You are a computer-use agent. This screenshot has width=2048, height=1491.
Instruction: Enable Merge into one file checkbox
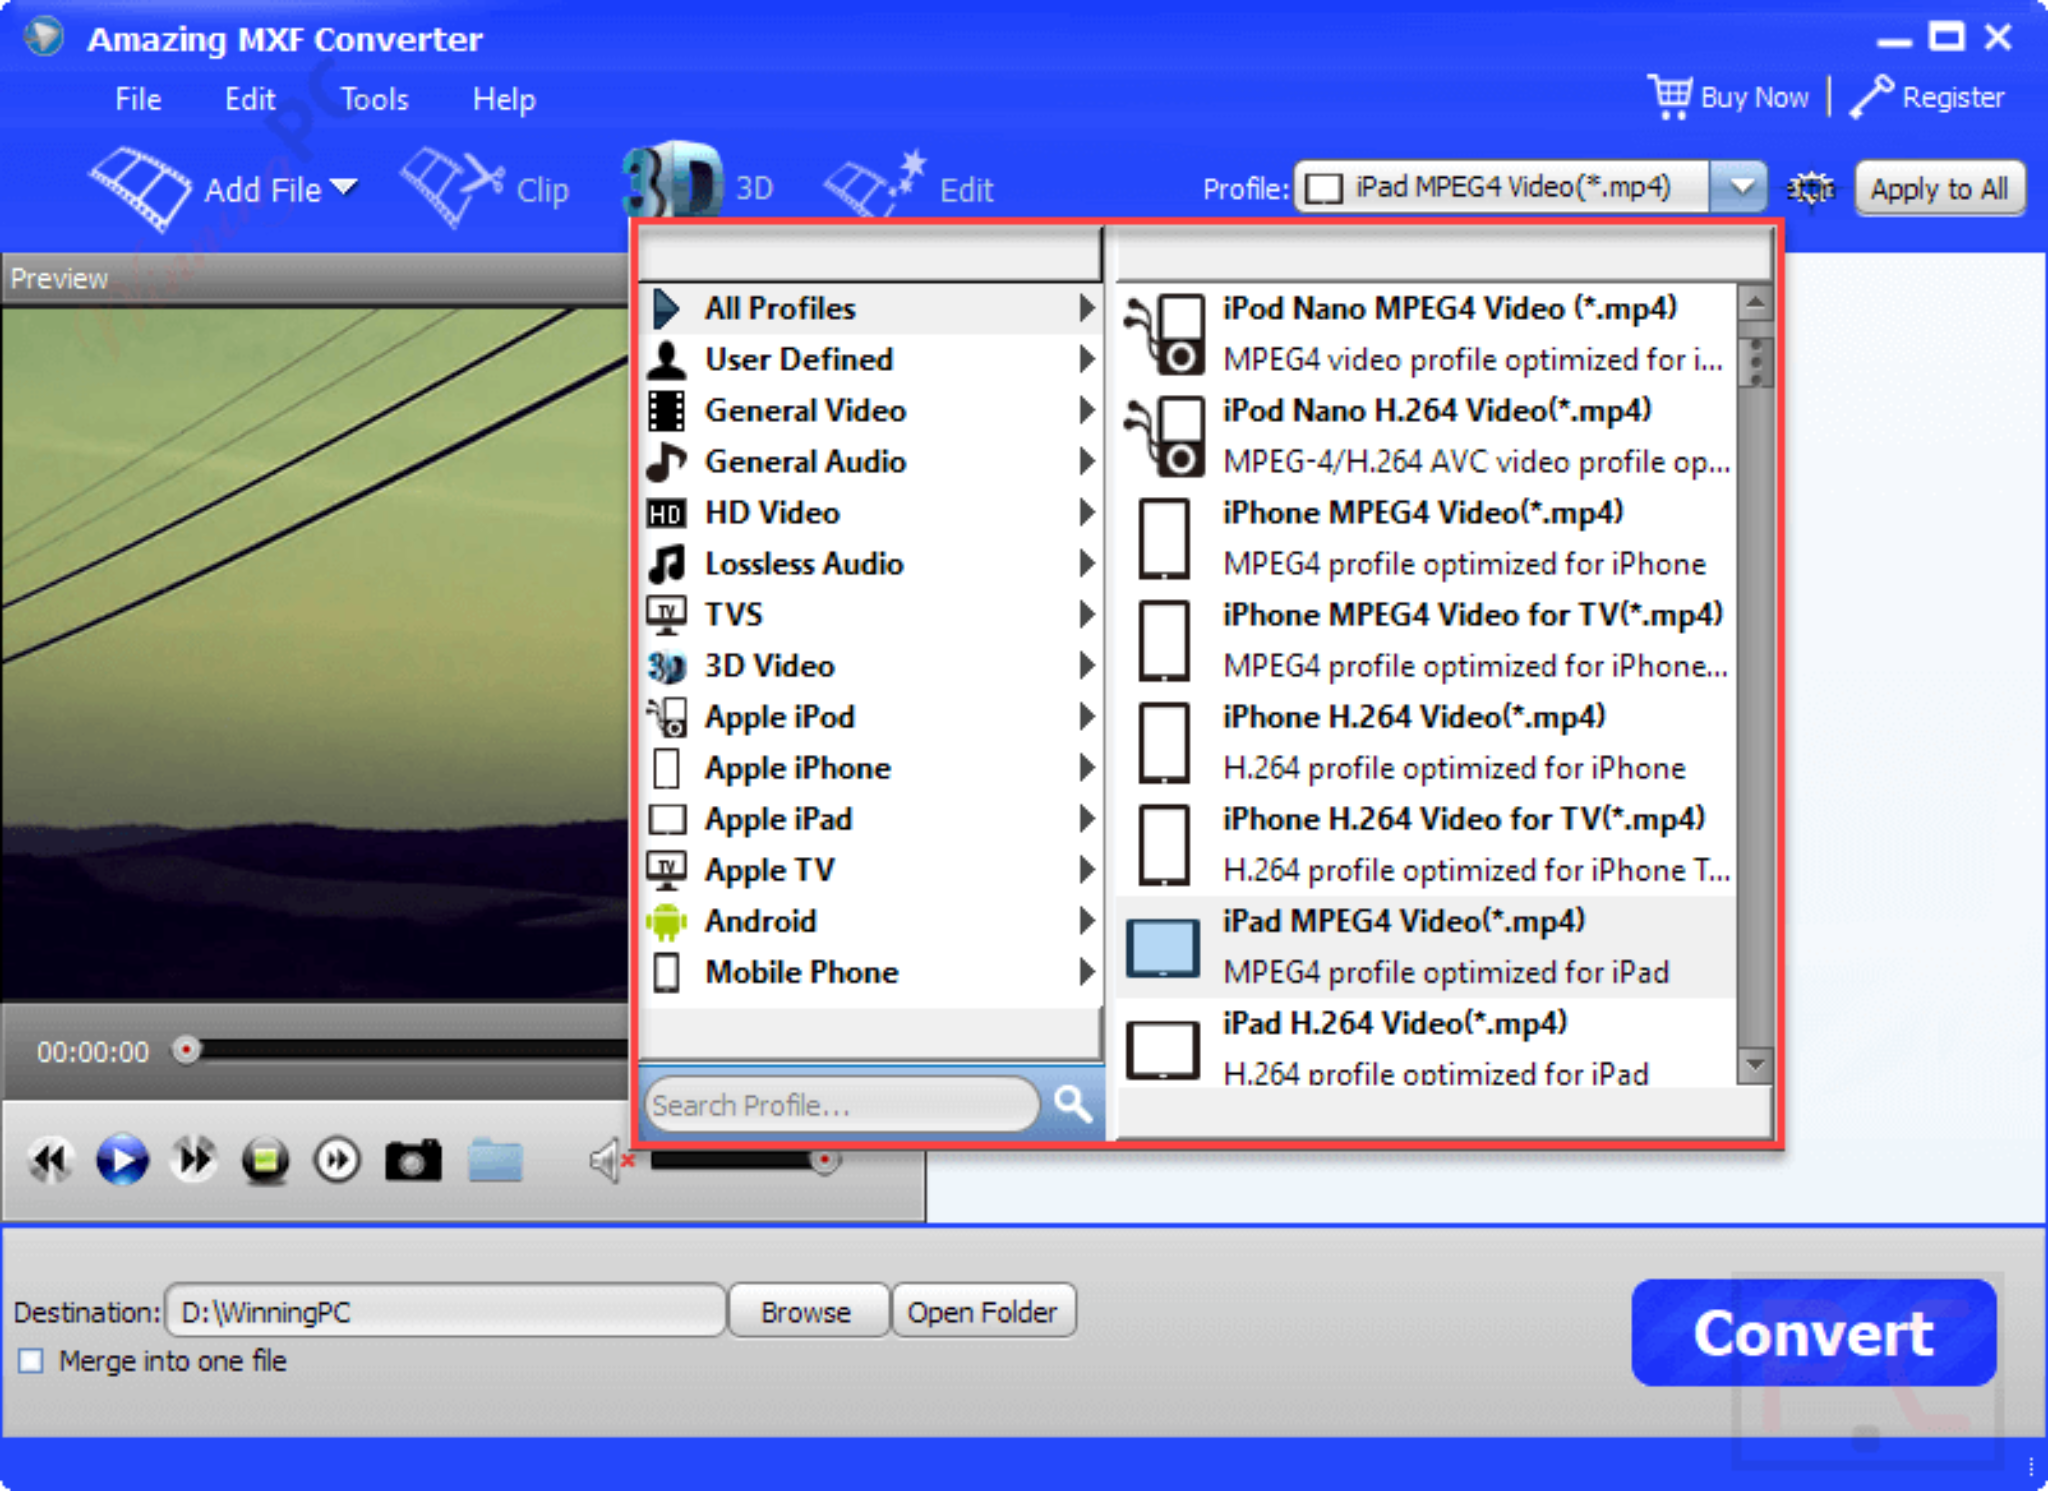(x=31, y=1361)
